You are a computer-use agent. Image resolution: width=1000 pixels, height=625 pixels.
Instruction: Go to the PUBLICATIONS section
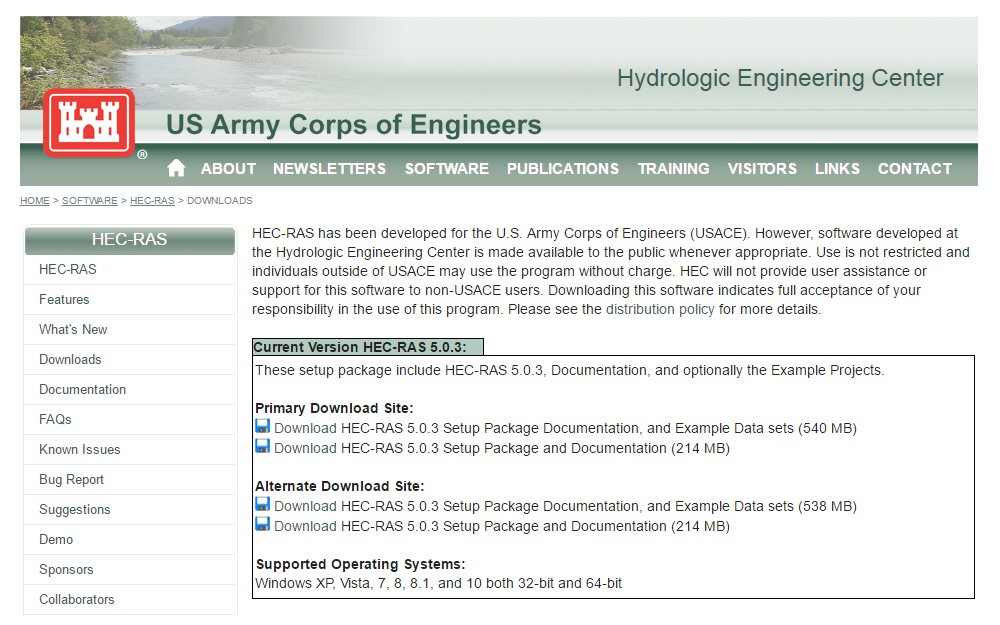562,169
